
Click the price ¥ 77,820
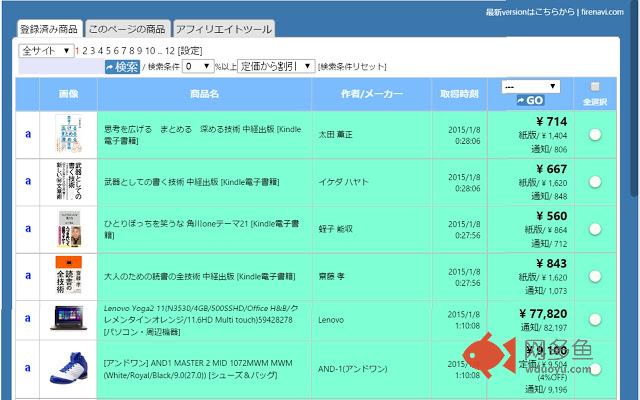543,313
